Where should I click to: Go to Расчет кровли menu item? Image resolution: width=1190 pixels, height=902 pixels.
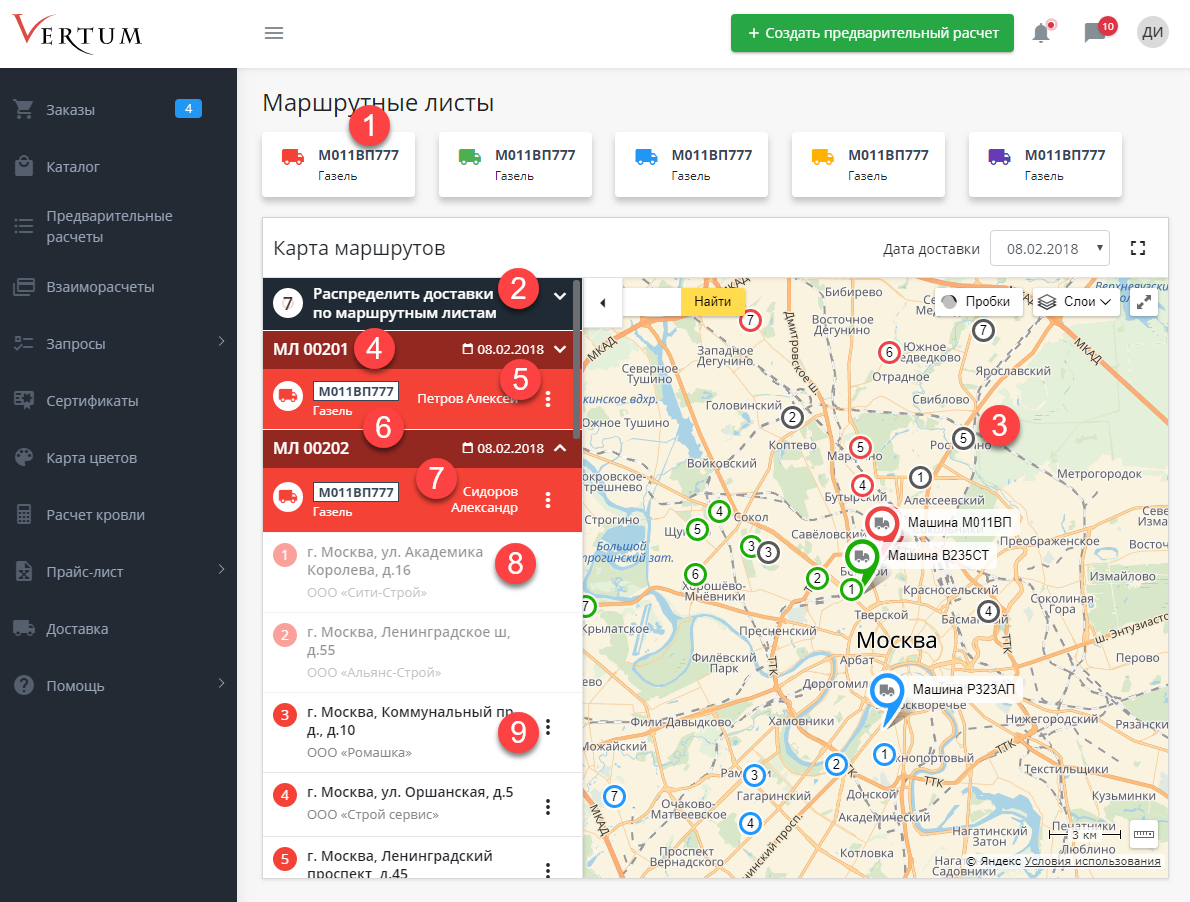[x=95, y=515]
